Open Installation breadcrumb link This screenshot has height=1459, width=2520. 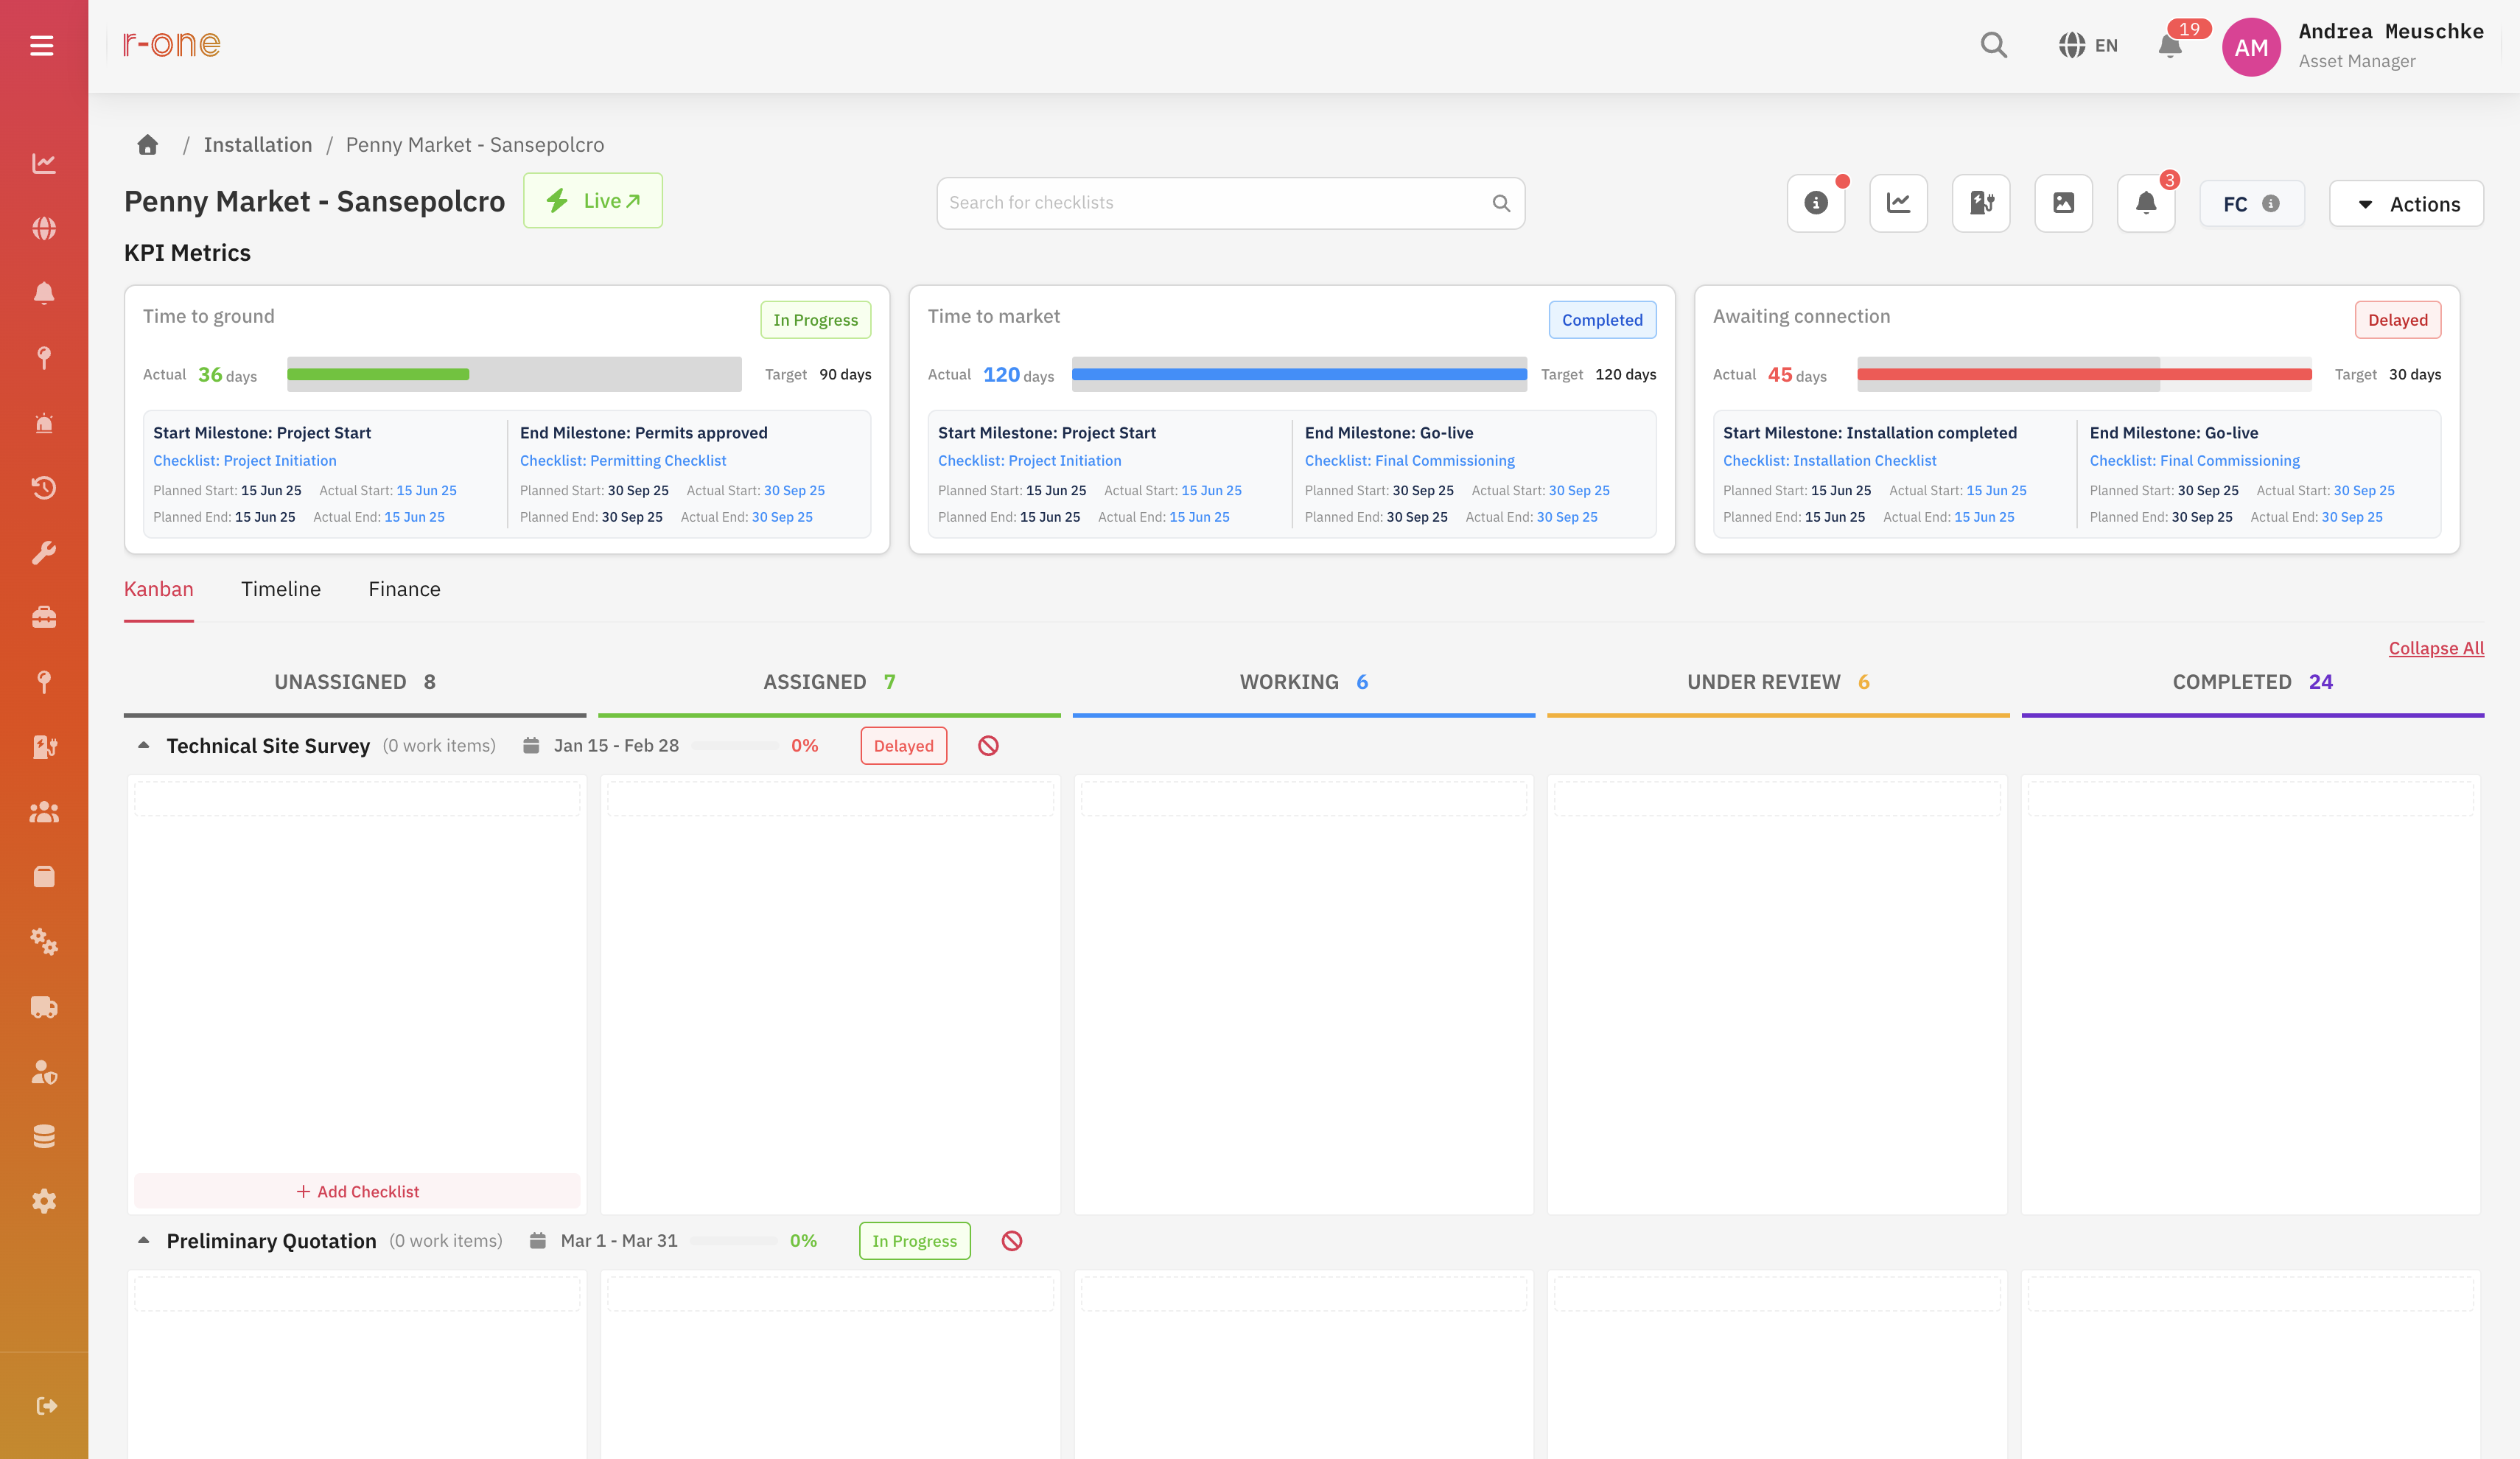(258, 145)
